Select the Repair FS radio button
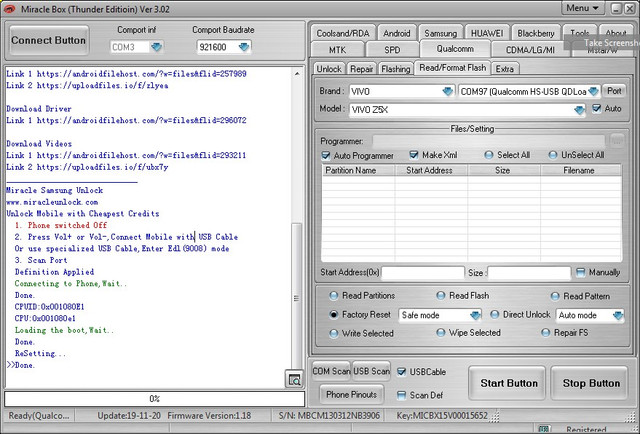This screenshot has width=640, height=434. click(x=545, y=333)
